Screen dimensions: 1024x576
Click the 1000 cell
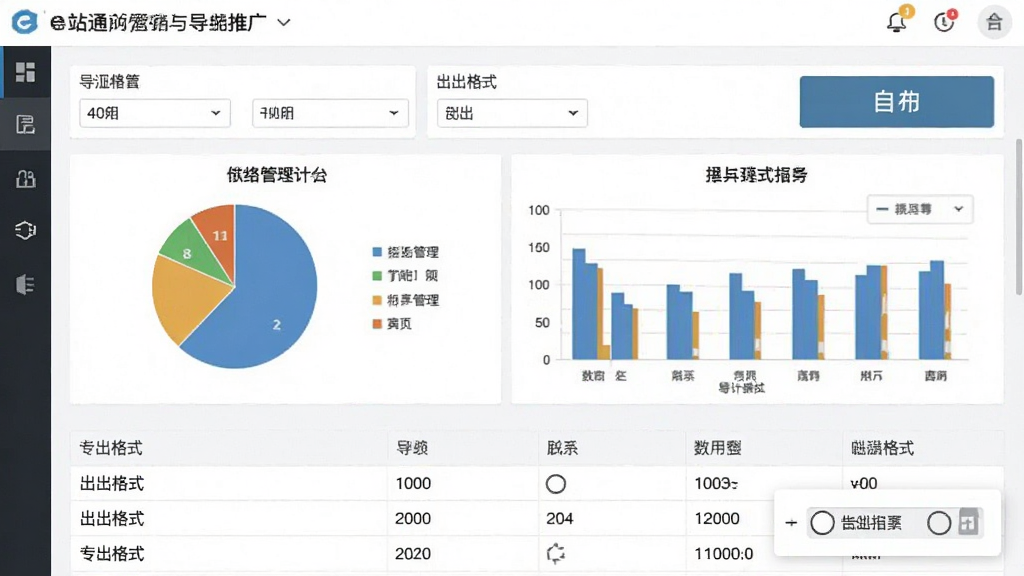coord(413,483)
